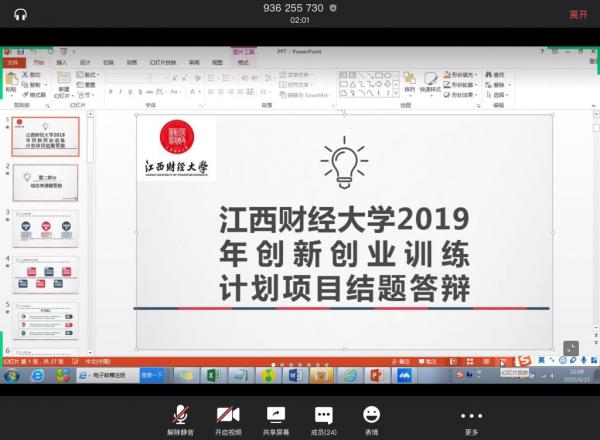
Task: Toggle Italic formatting
Action: [x=120, y=91]
